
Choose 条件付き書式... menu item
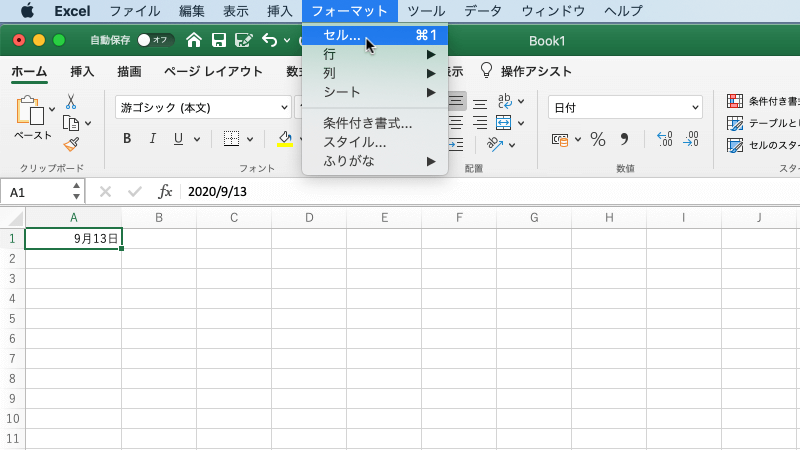coord(375,123)
